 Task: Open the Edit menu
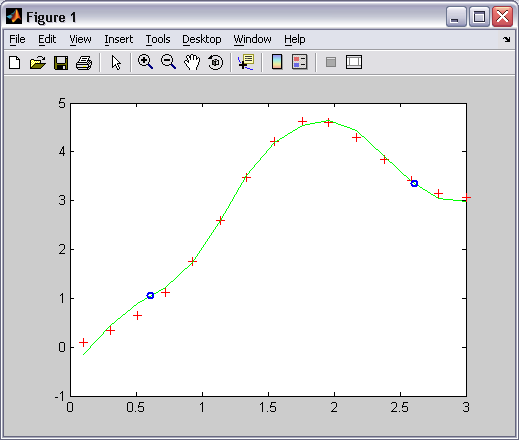click(x=47, y=39)
